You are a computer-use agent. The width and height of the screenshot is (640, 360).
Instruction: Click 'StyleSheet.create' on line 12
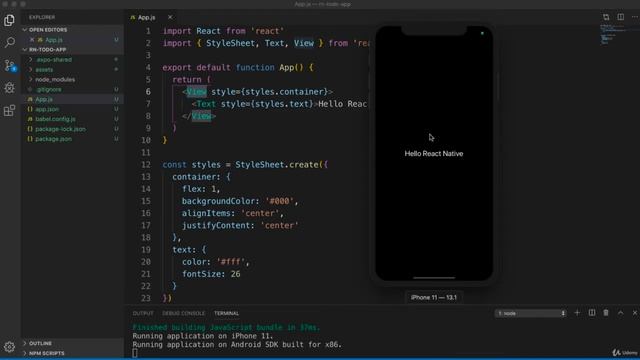[277, 164]
